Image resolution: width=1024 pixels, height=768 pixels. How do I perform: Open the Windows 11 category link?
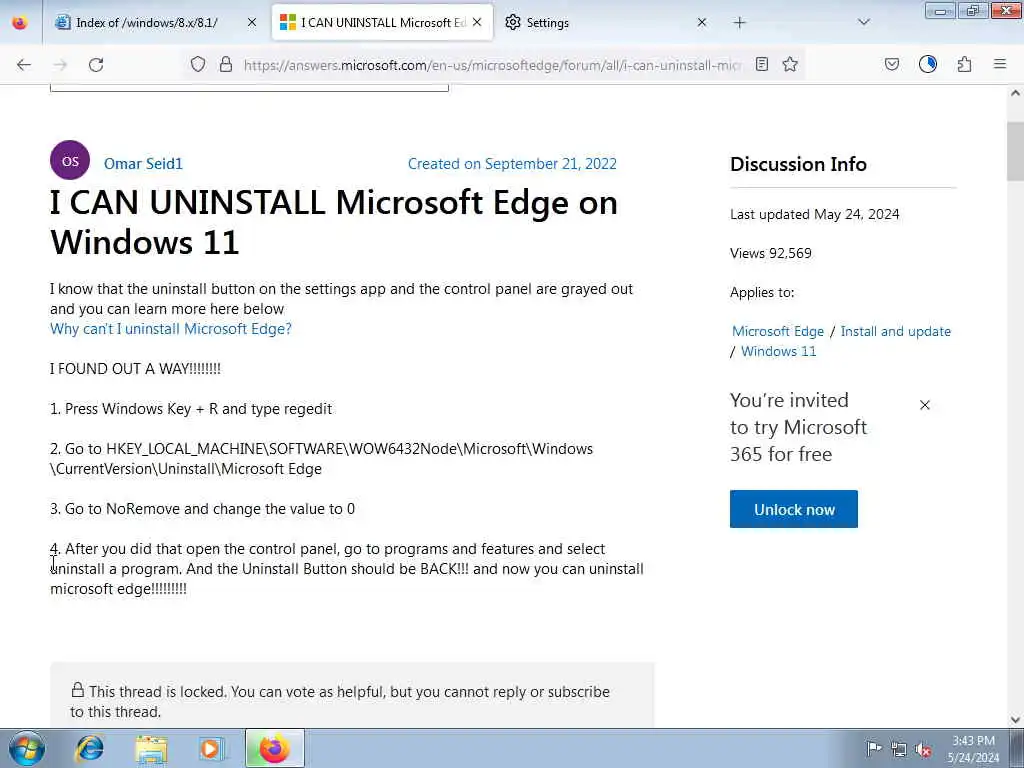778,351
